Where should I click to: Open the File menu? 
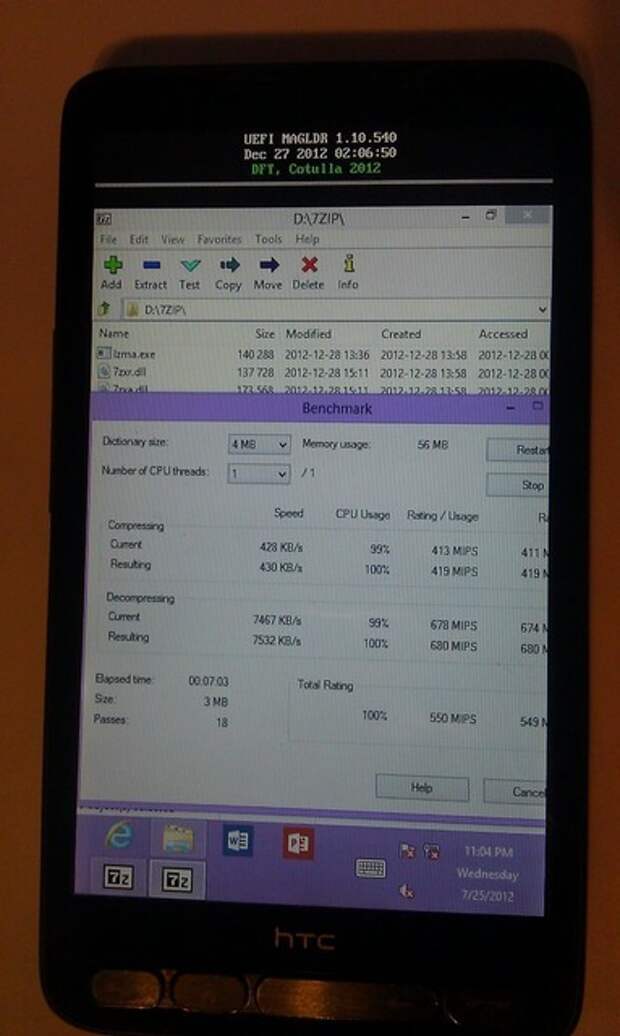pos(108,239)
